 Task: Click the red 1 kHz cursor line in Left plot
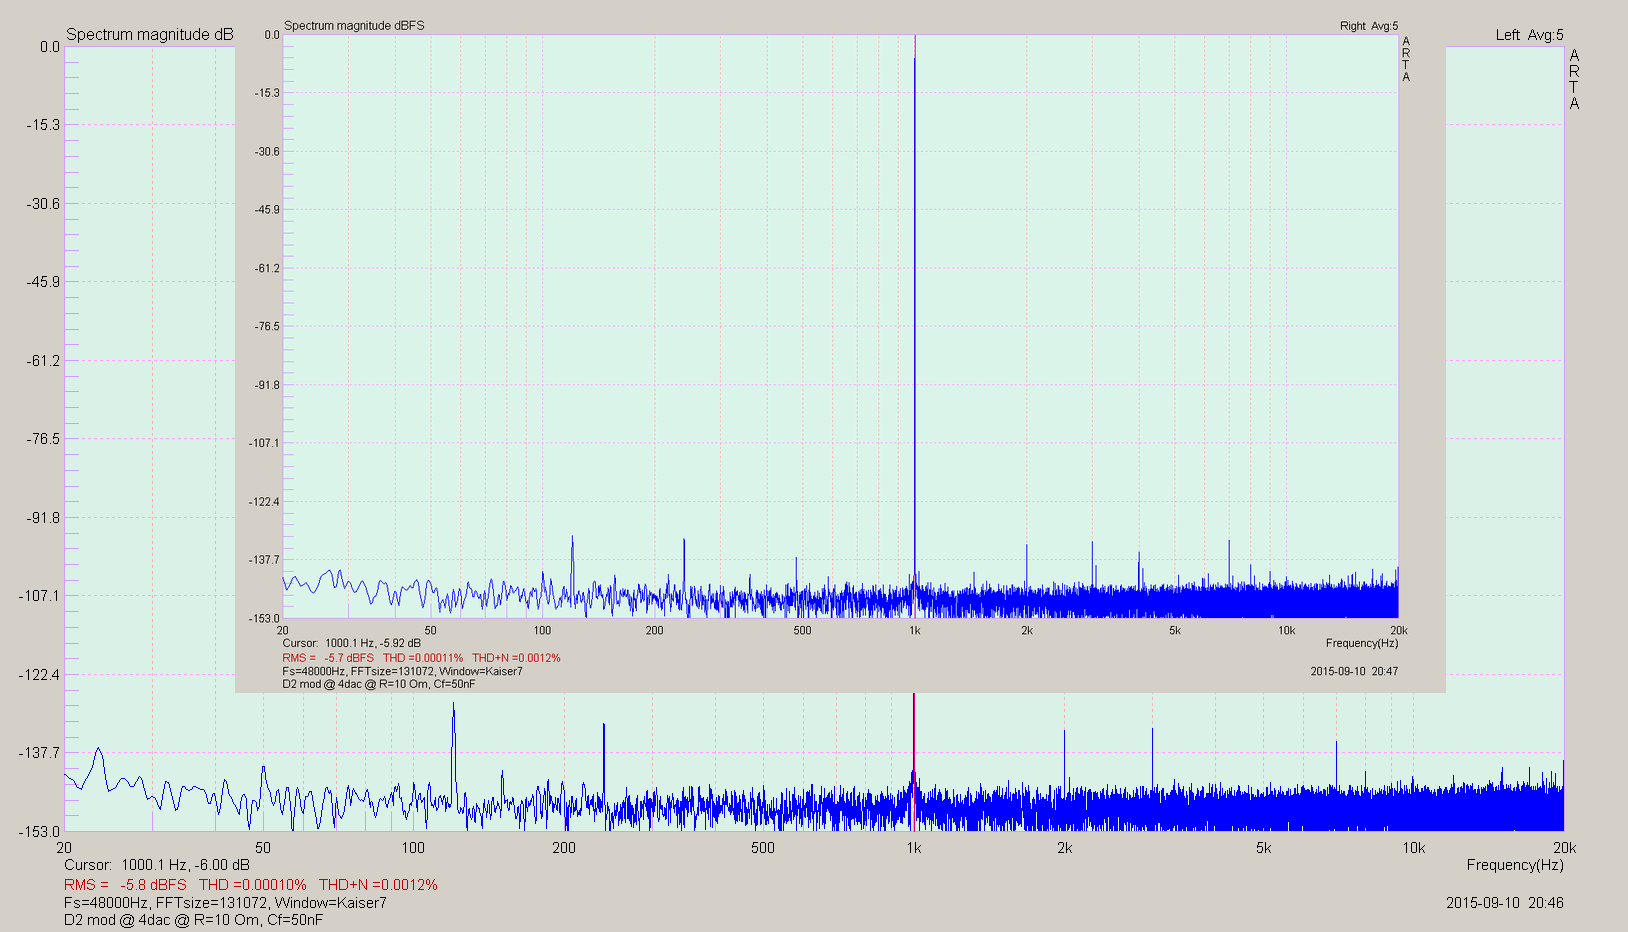tap(913, 762)
